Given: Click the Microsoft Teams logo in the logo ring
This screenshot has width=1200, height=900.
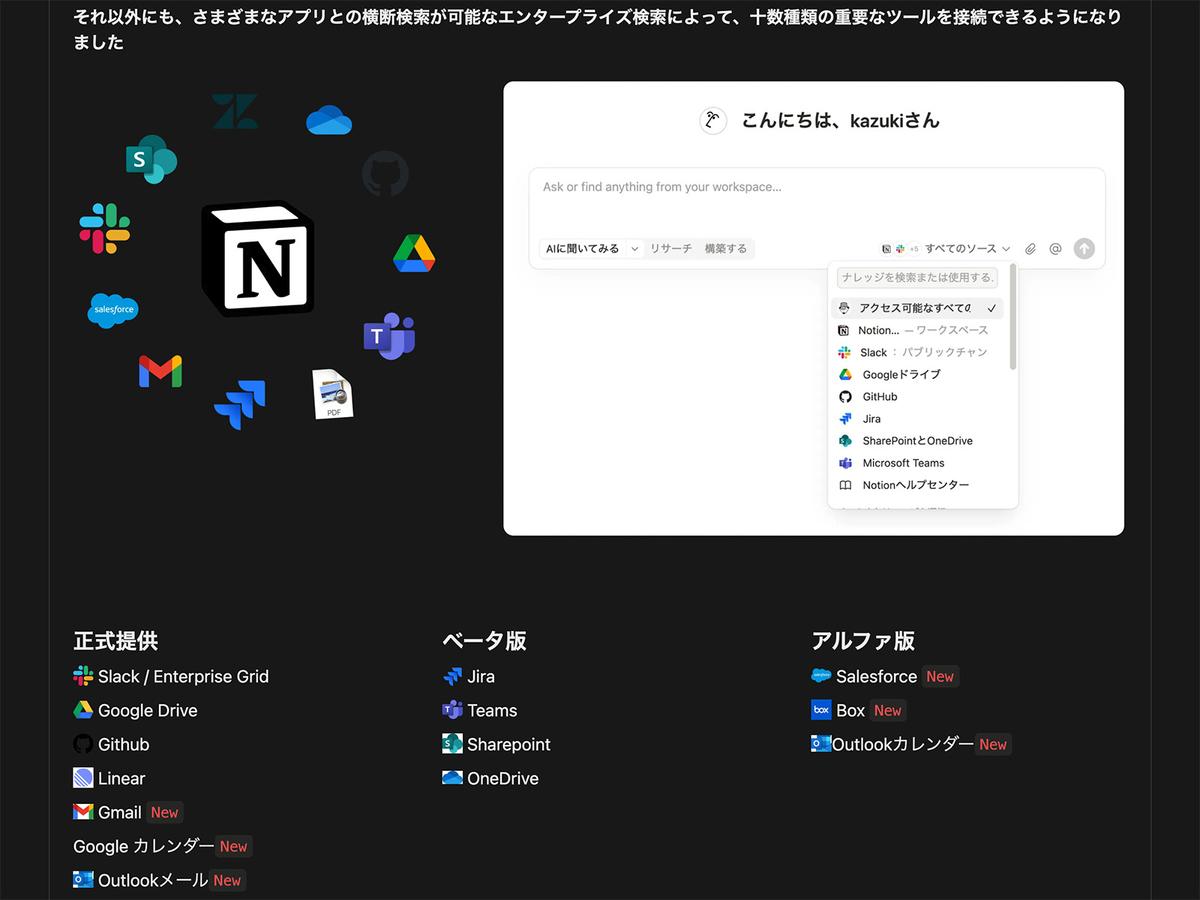Looking at the screenshot, I should [x=389, y=336].
